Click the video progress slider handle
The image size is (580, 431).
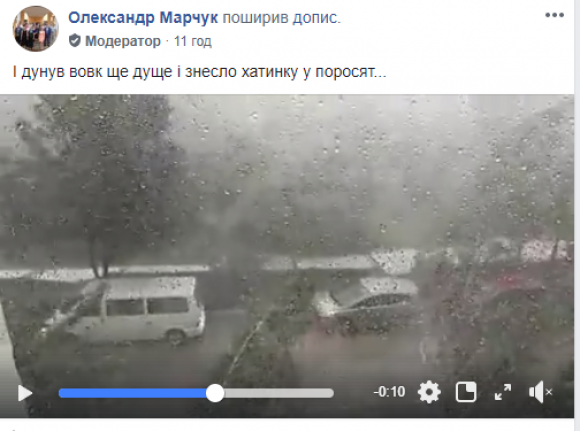(215, 393)
